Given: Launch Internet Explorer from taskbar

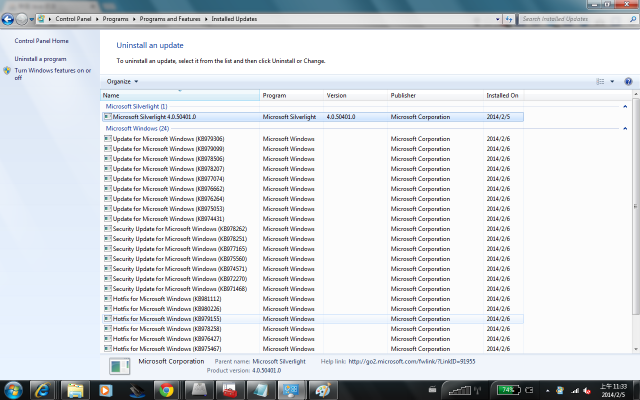Looking at the screenshot, I should [42, 390].
